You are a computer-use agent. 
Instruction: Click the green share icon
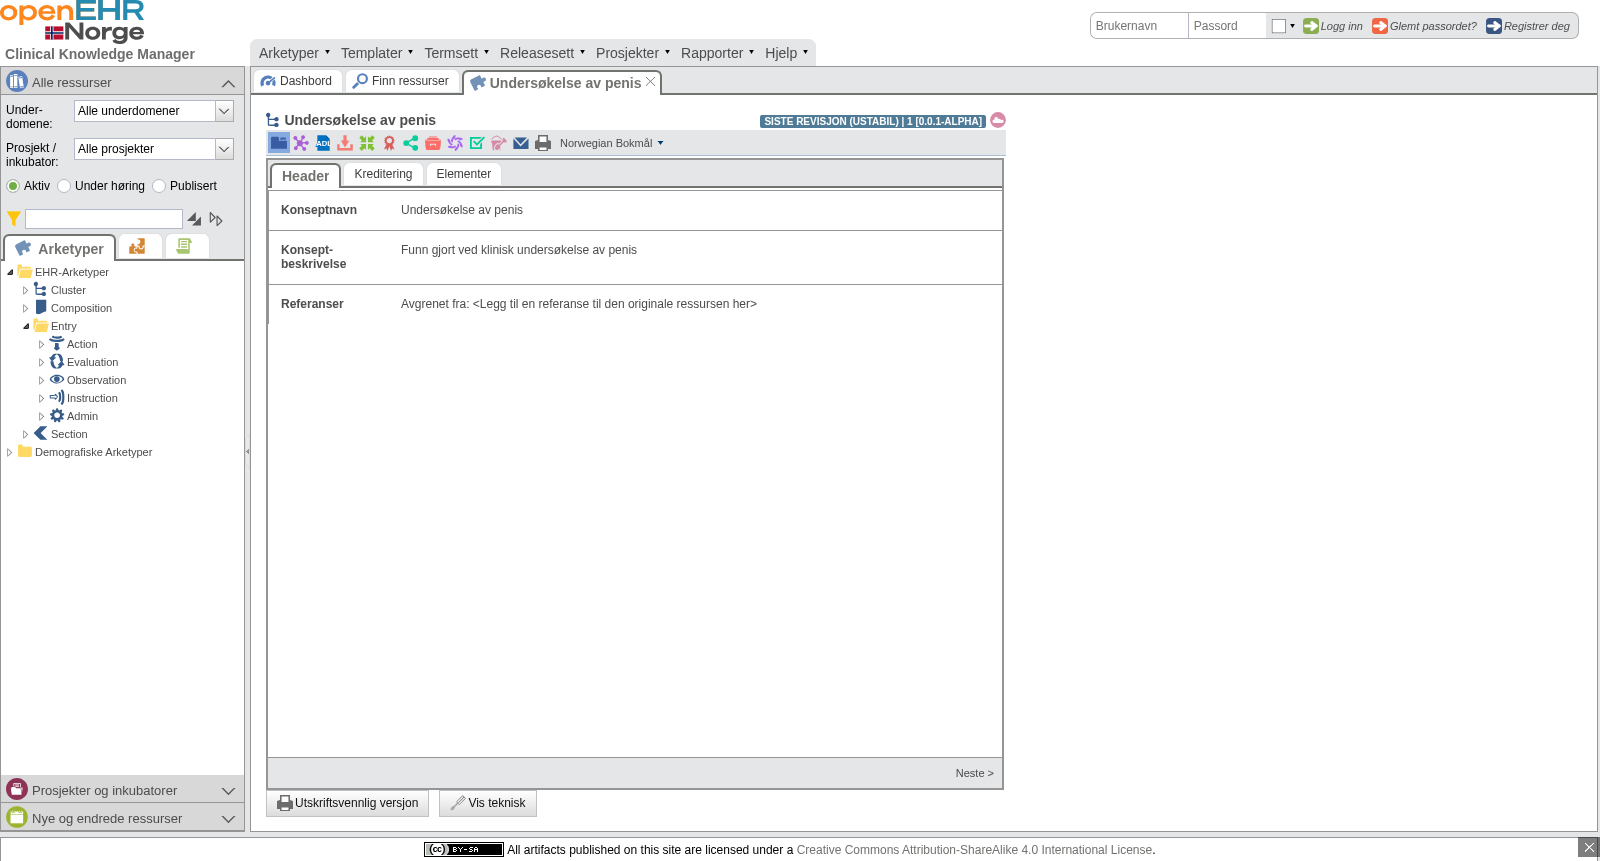coord(411,143)
